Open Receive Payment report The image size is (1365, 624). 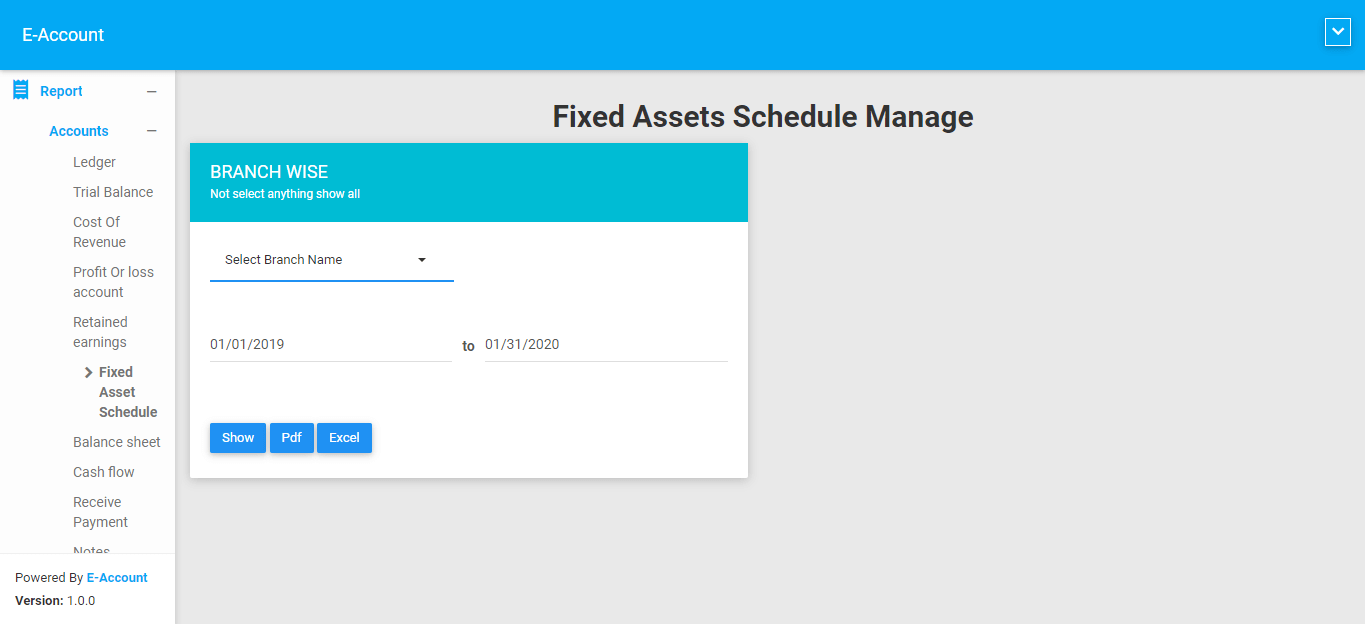pos(100,512)
